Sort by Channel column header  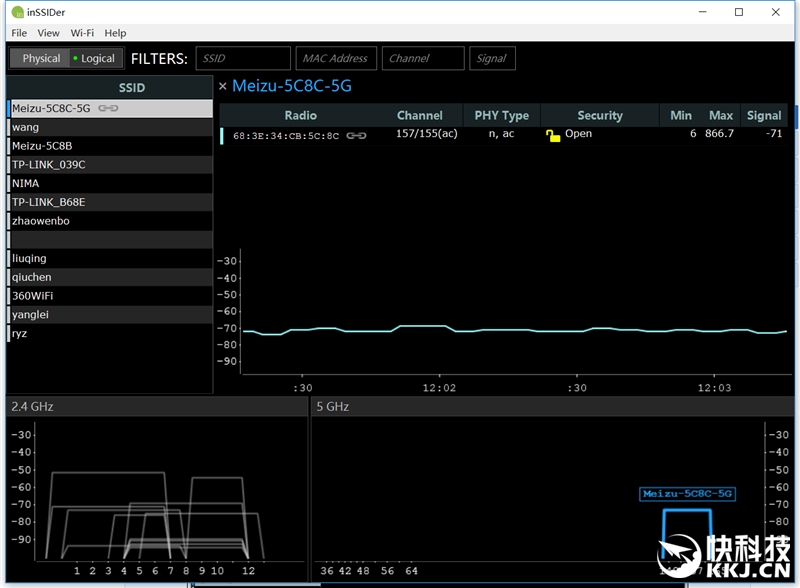coord(420,115)
